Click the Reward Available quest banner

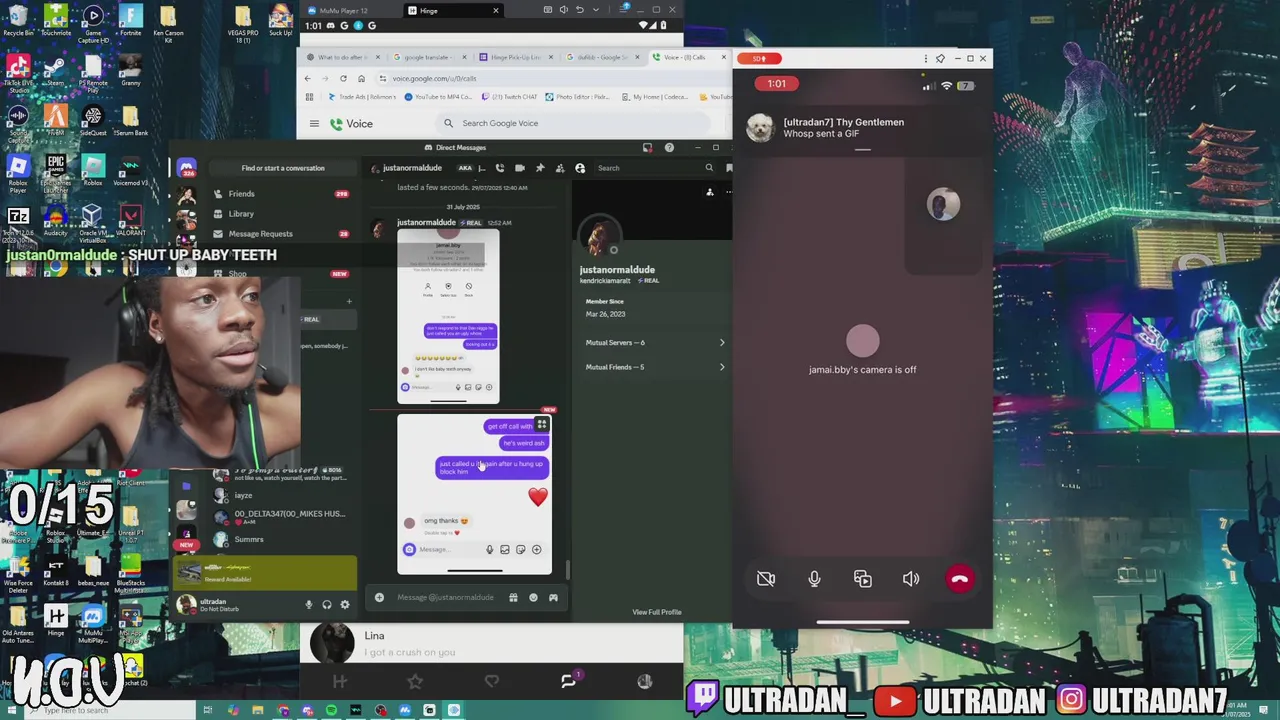pyautogui.click(x=265, y=573)
